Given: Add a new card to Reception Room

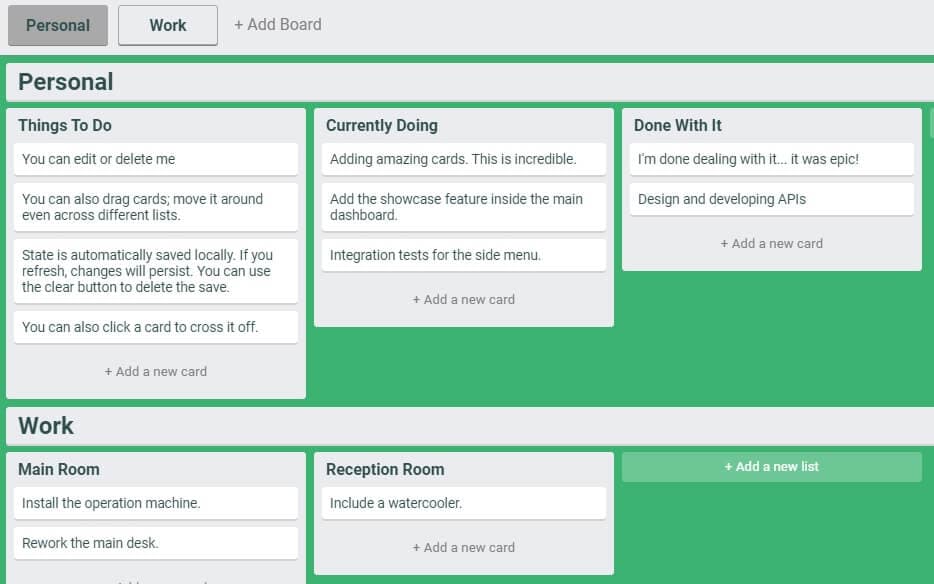Looking at the screenshot, I should (464, 547).
